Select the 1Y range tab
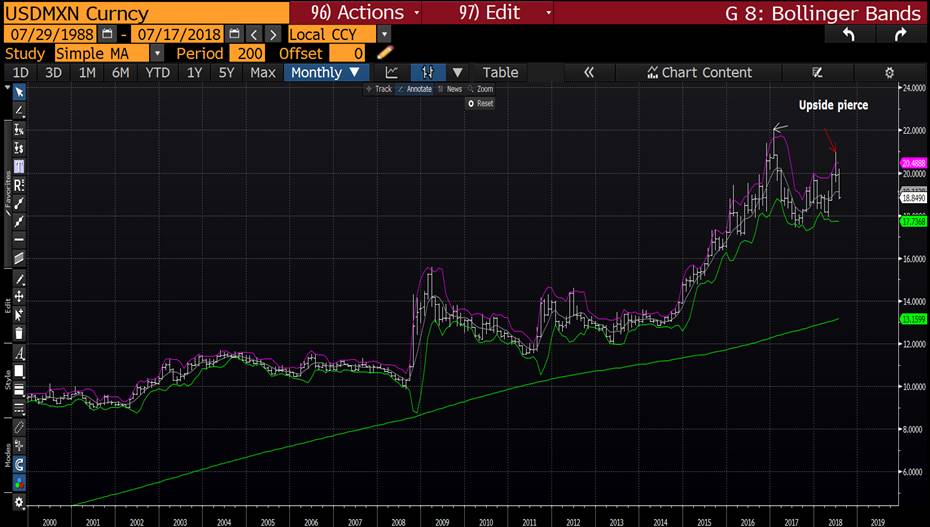This screenshot has width=930, height=527. pos(194,72)
